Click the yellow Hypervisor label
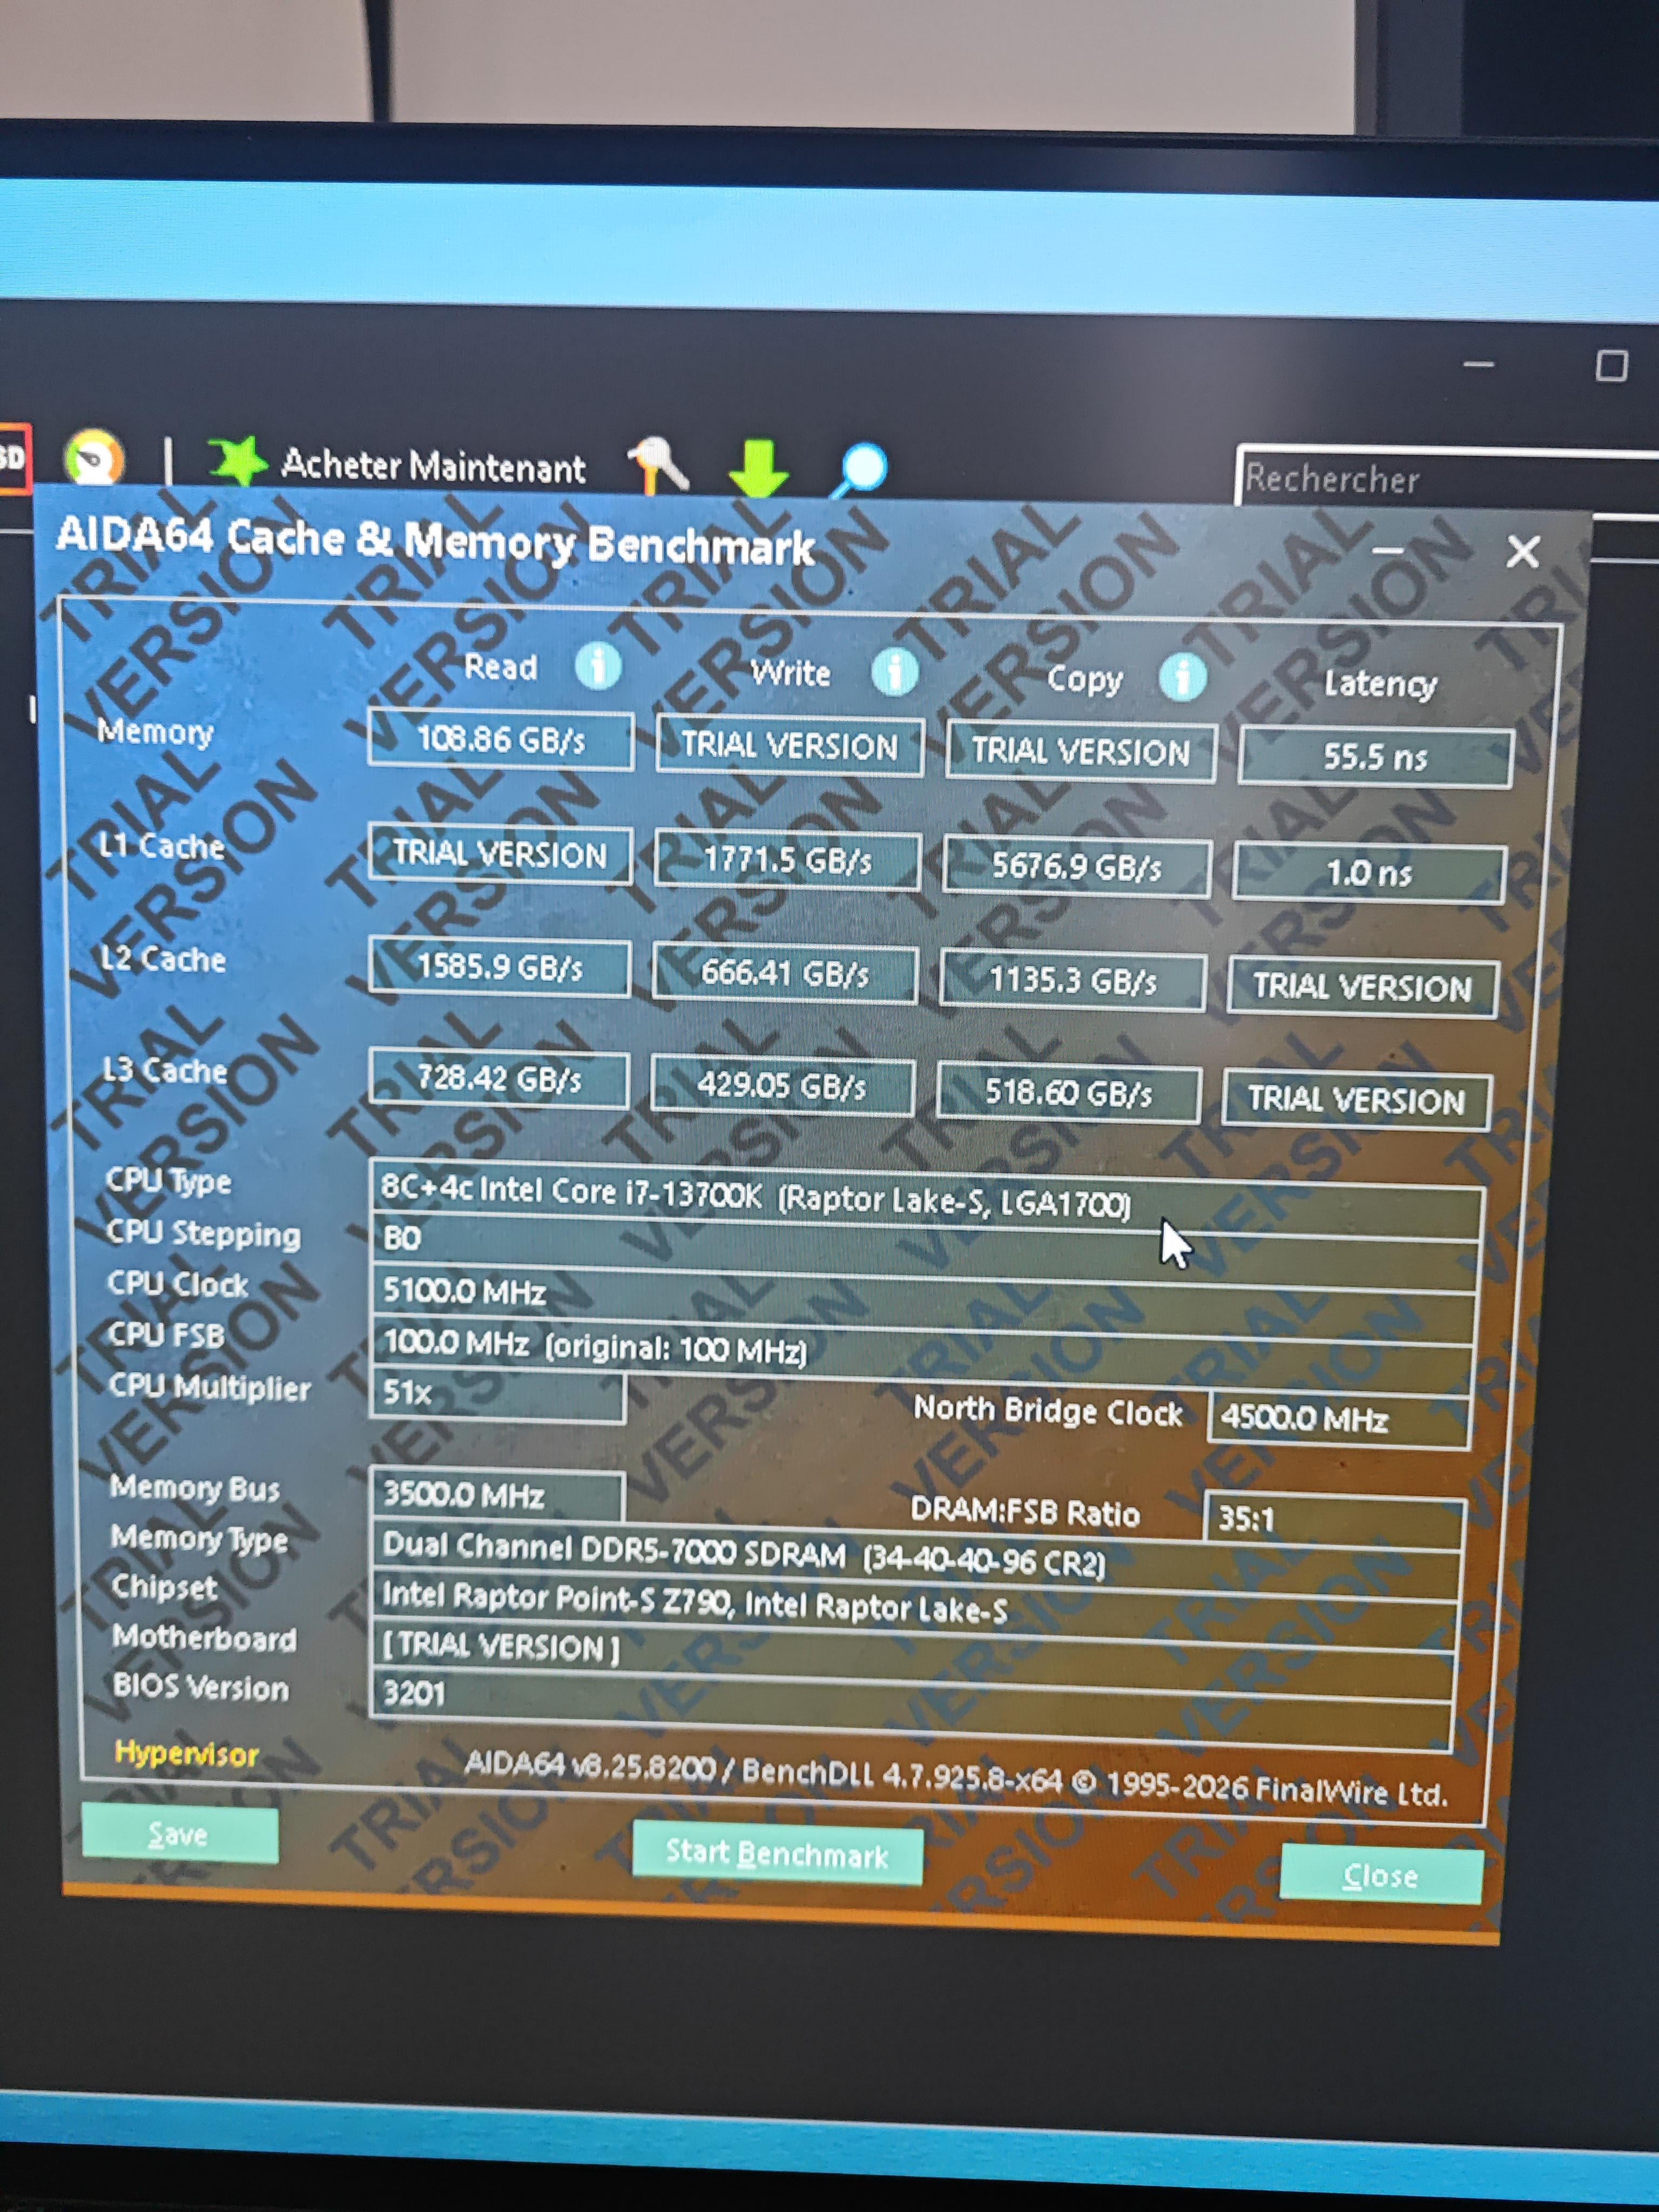This screenshot has height=2212, width=1659. pyautogui.click(x=186, y=1754)
